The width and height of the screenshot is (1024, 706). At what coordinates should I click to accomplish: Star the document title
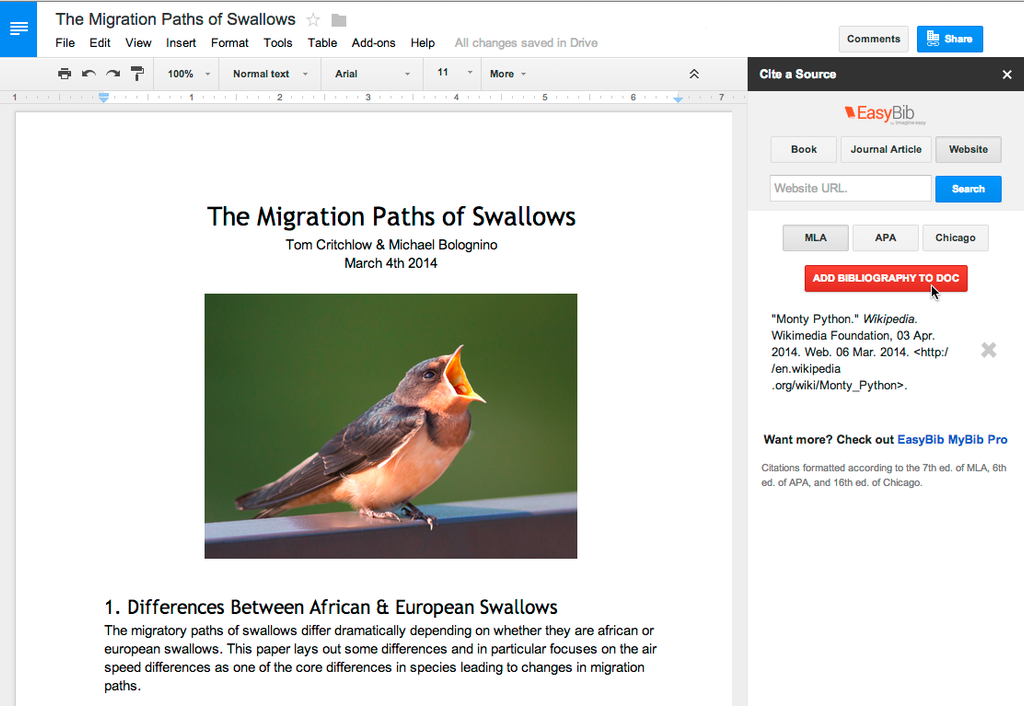(313, 20)
